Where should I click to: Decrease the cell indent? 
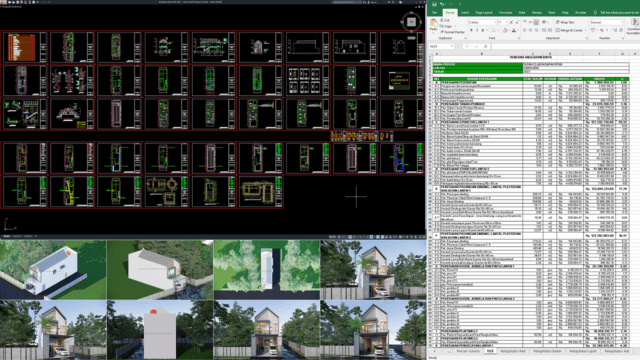(x=544, y=30)
